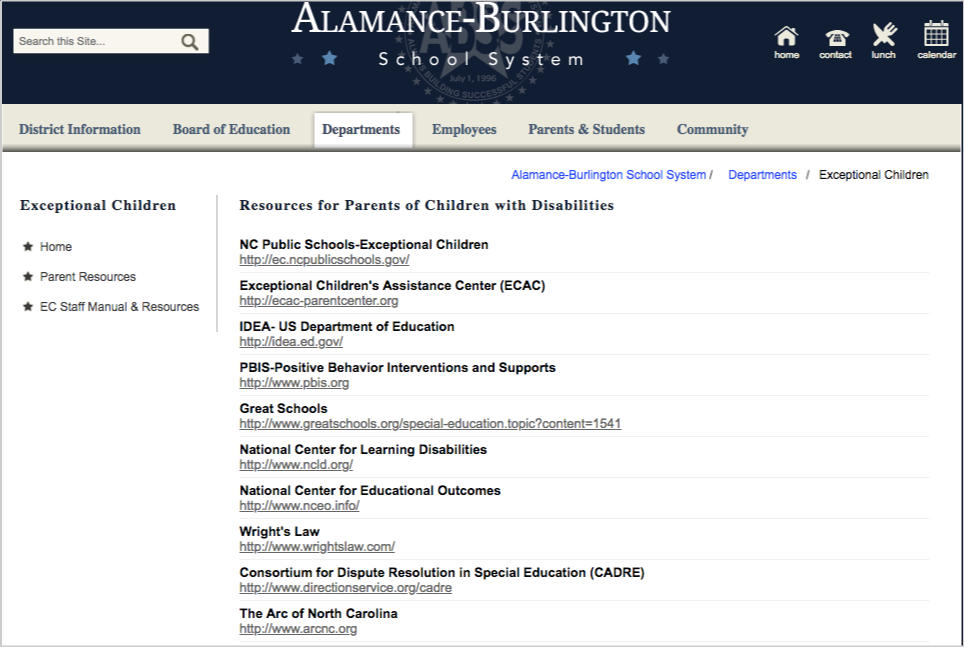
Task: Click 'IDEA- US Department of Education' text
Action: coord(347,327)
